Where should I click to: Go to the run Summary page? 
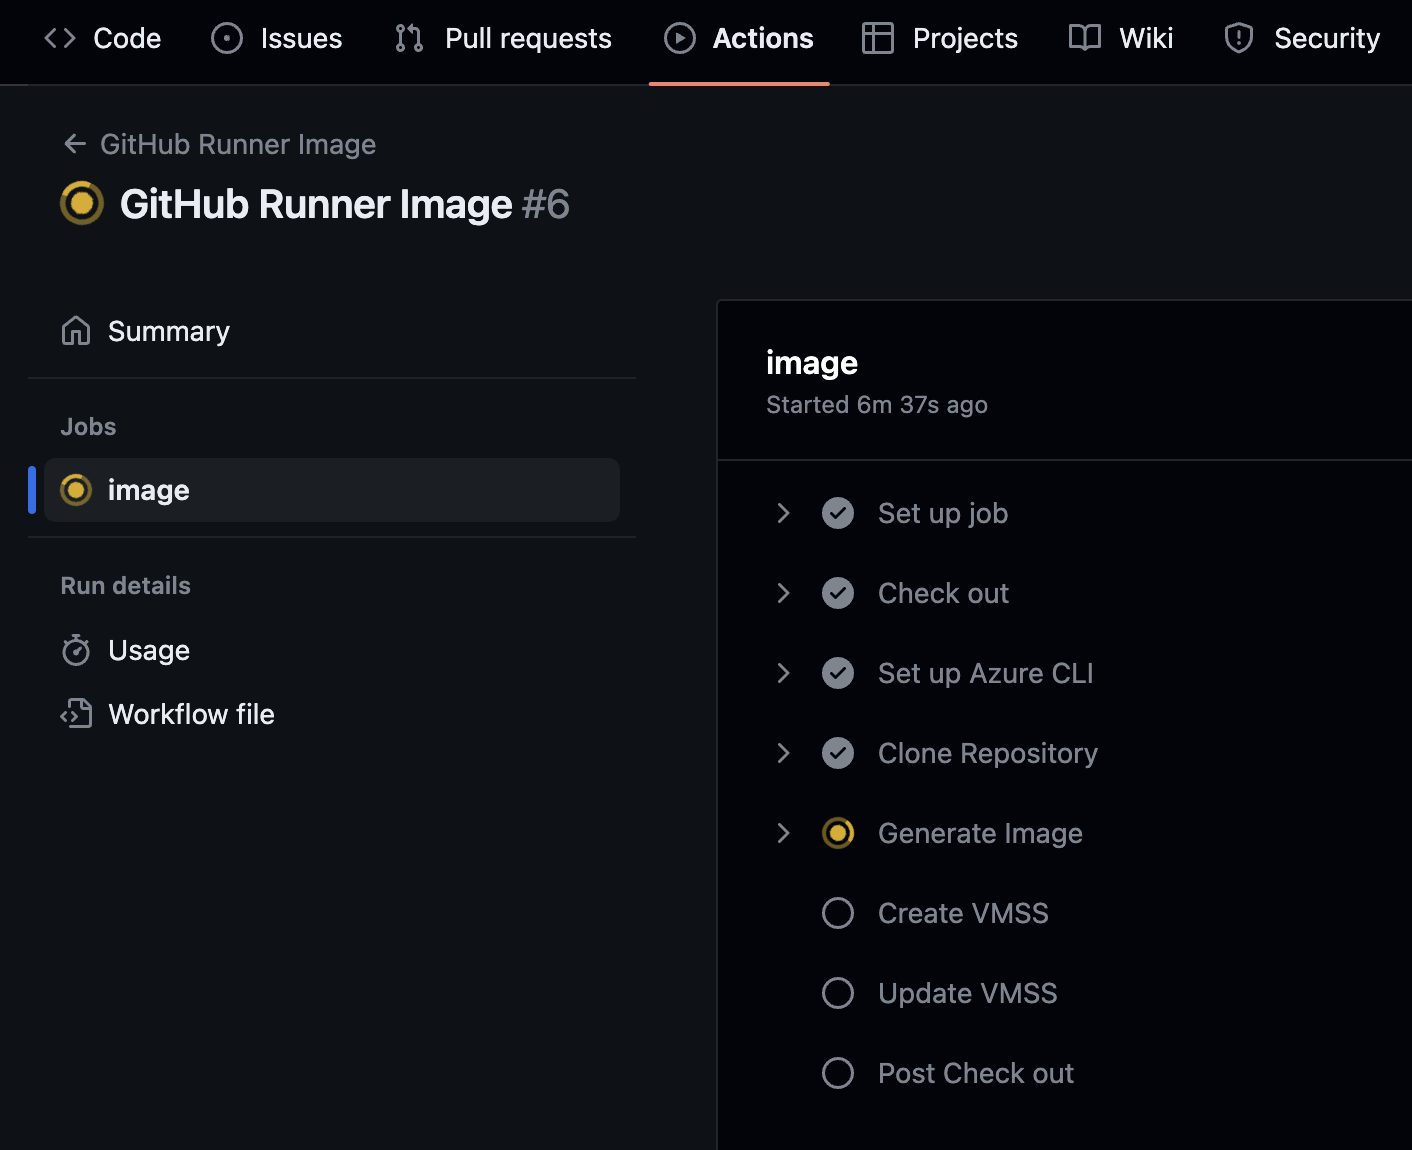tap(168, 331)
